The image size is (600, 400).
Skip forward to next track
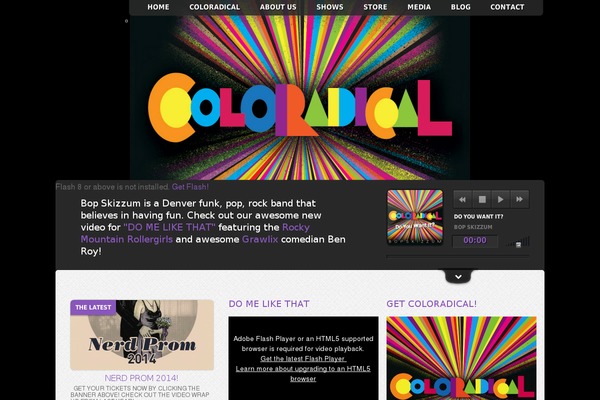[x=519, y=199]
